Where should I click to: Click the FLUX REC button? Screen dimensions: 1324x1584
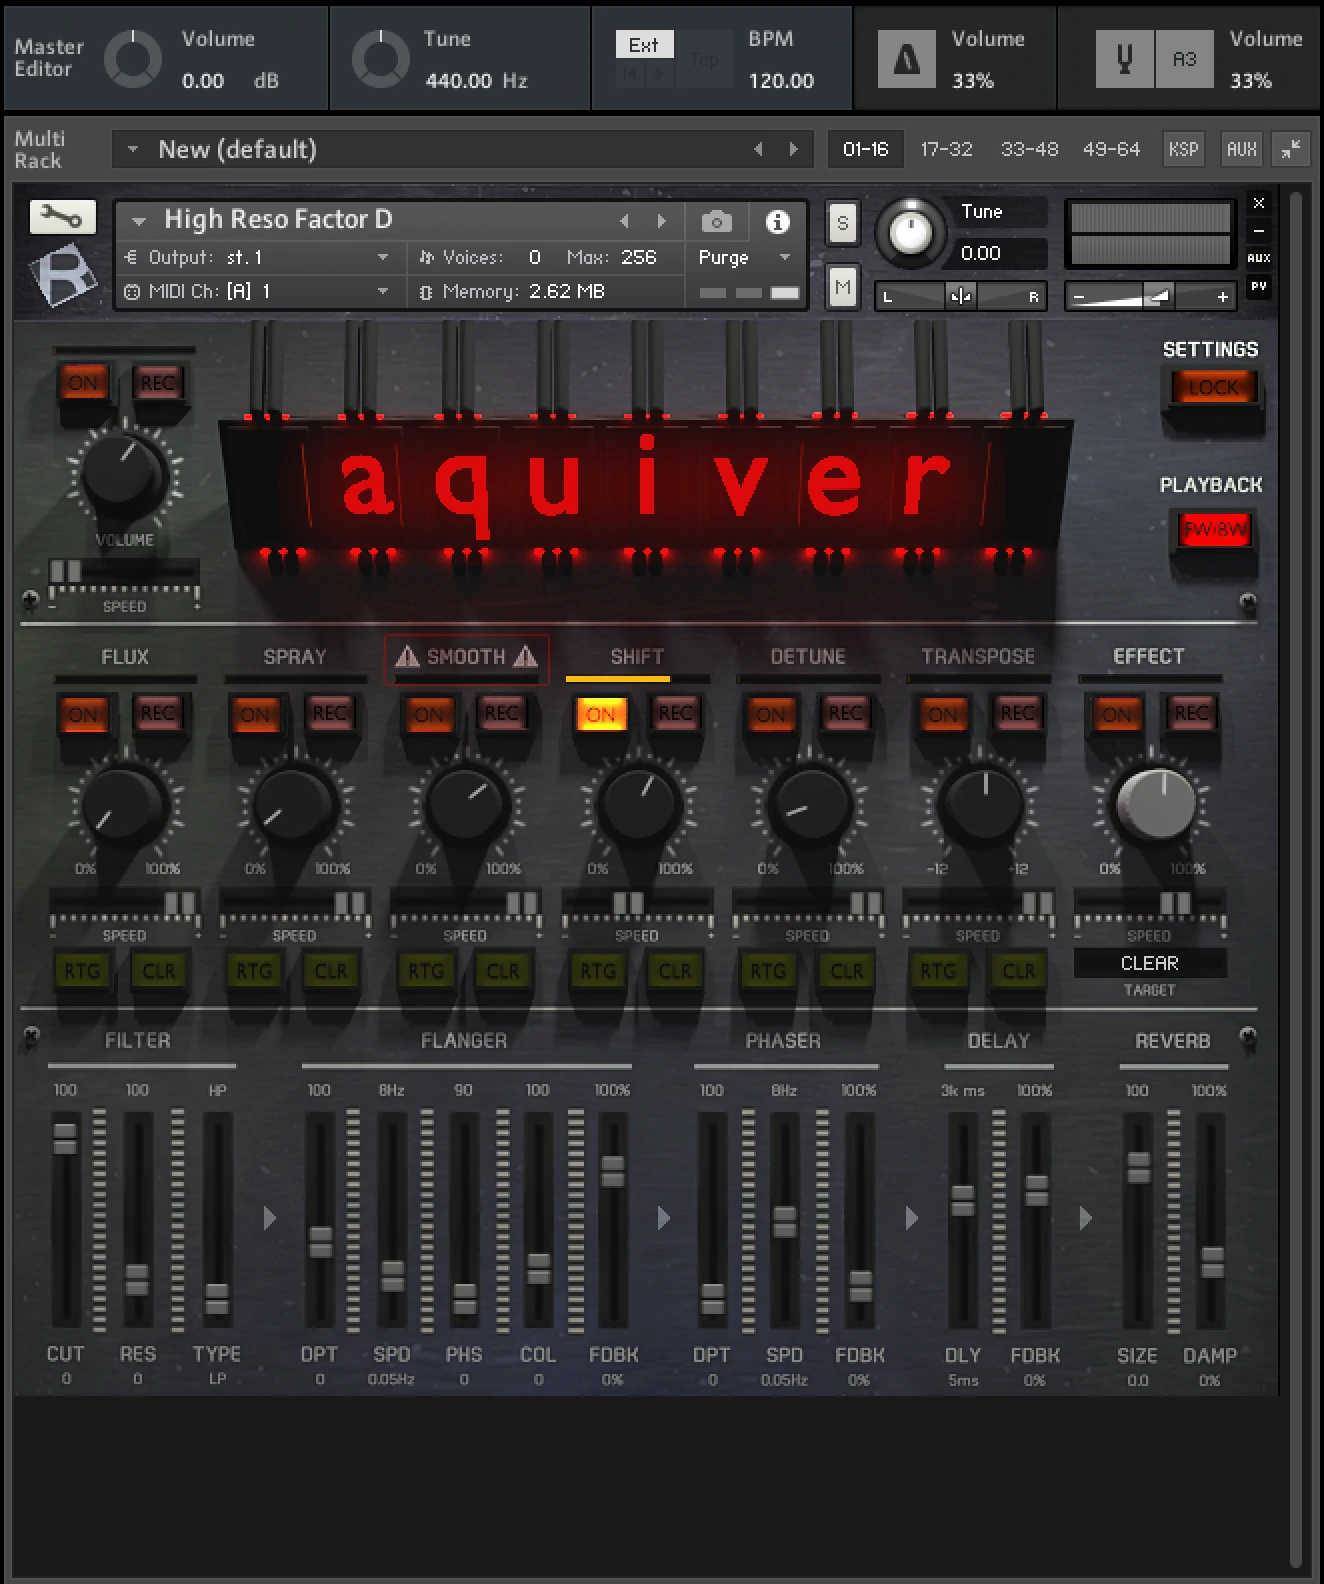click(157, 714)
